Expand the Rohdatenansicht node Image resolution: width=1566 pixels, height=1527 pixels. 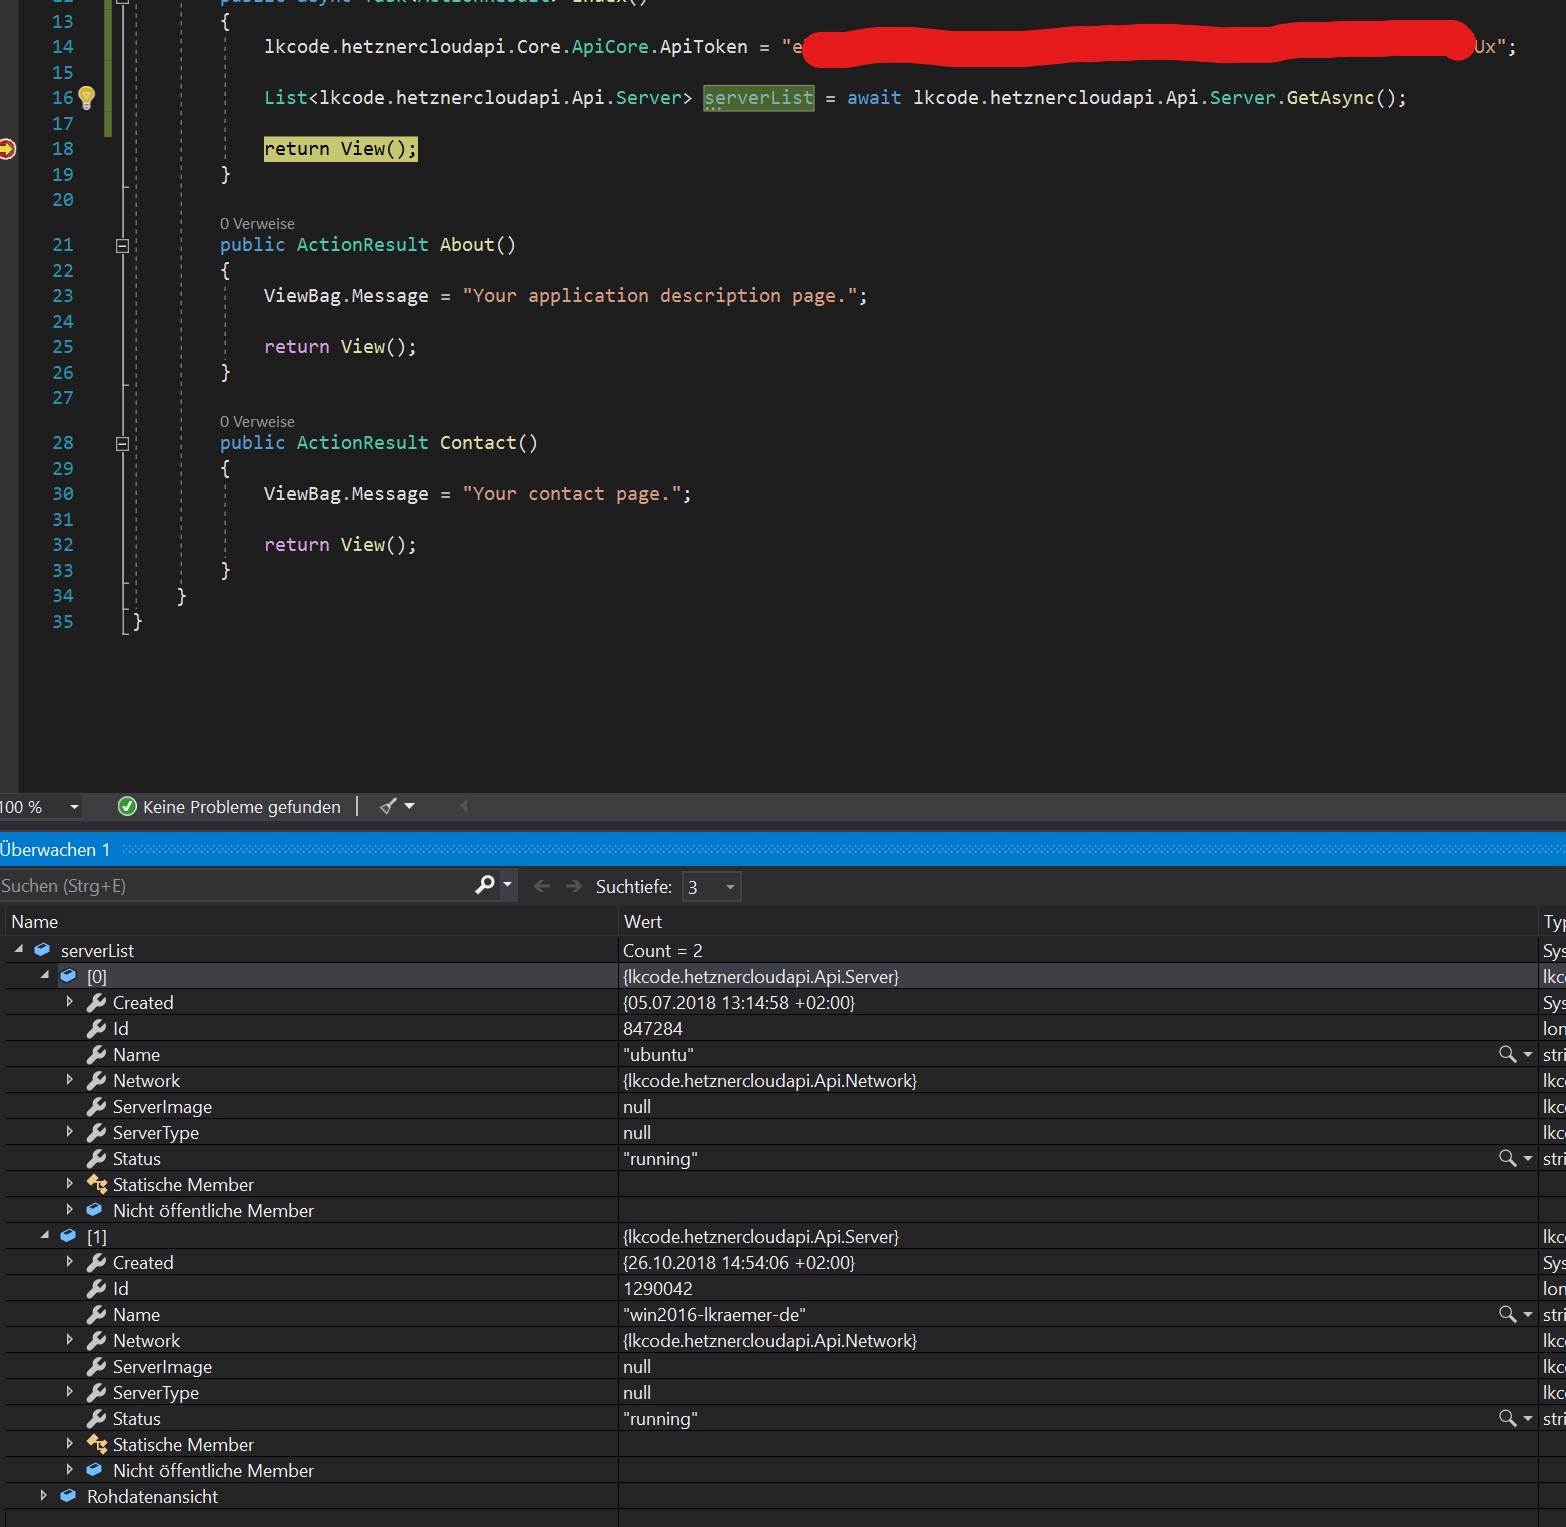44,1496
